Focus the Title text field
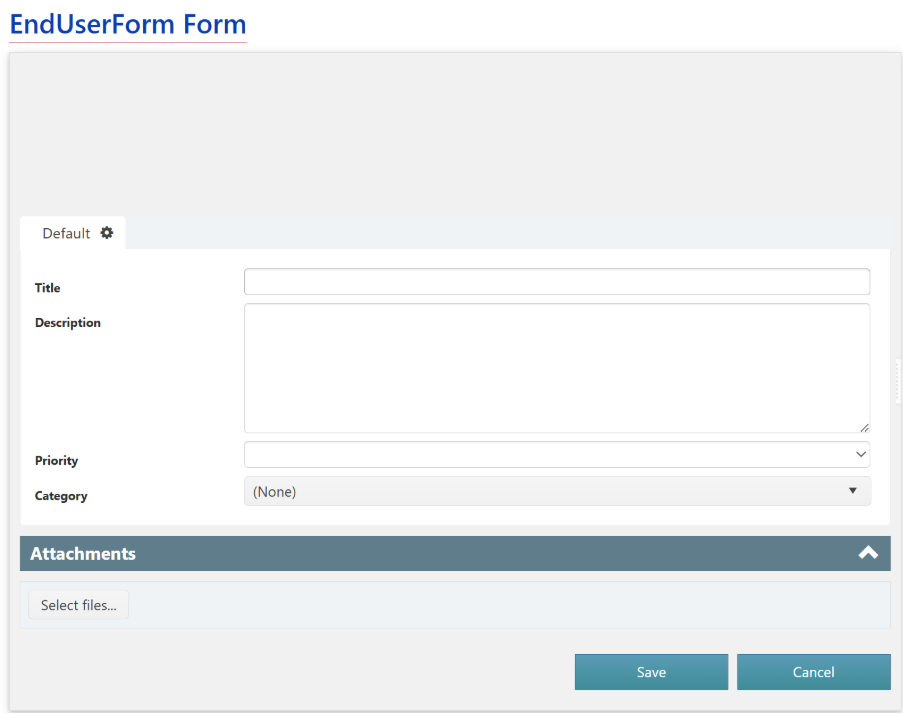Screen dimensions: 903x714 click(556, 282)
